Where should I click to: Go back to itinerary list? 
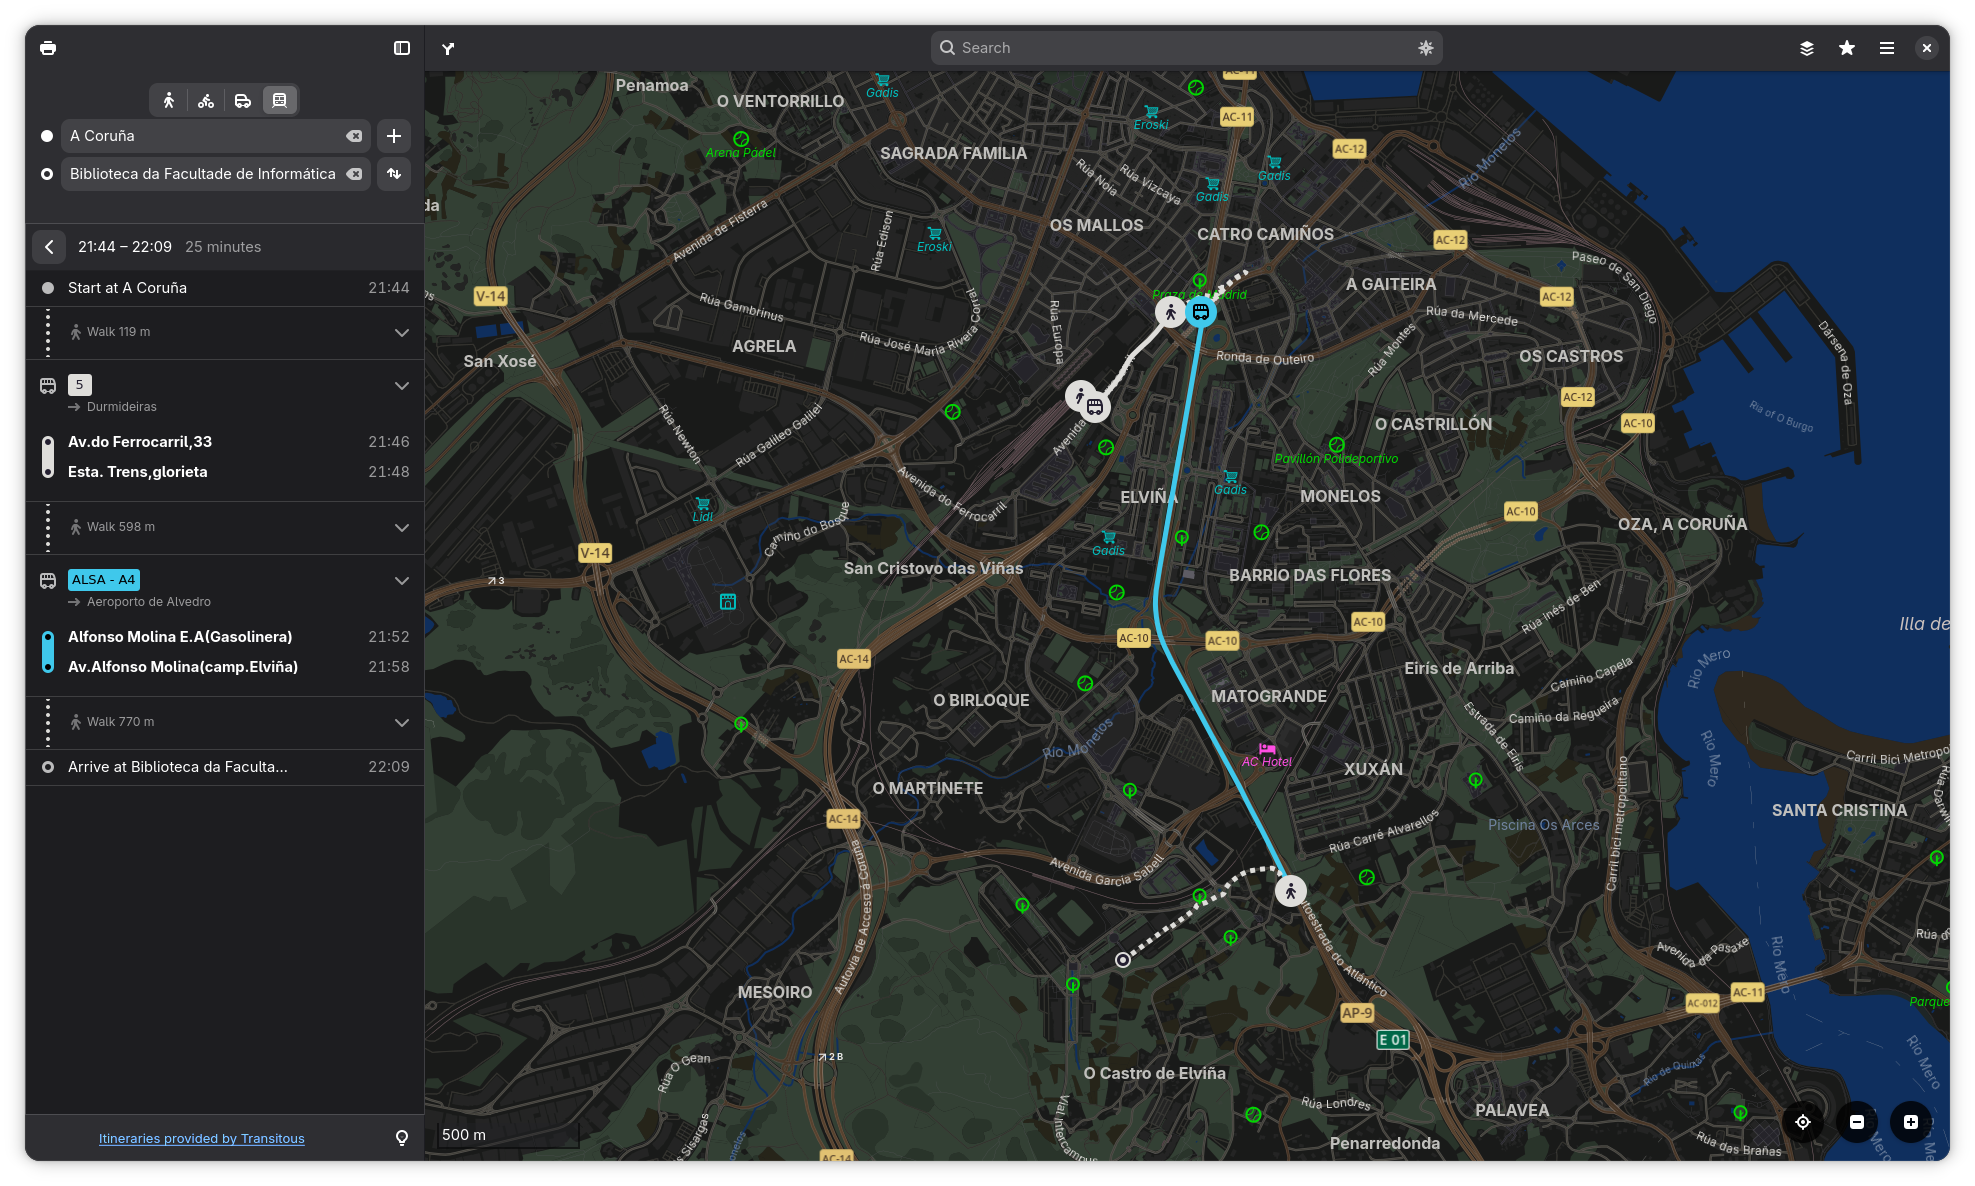point(49,247)
